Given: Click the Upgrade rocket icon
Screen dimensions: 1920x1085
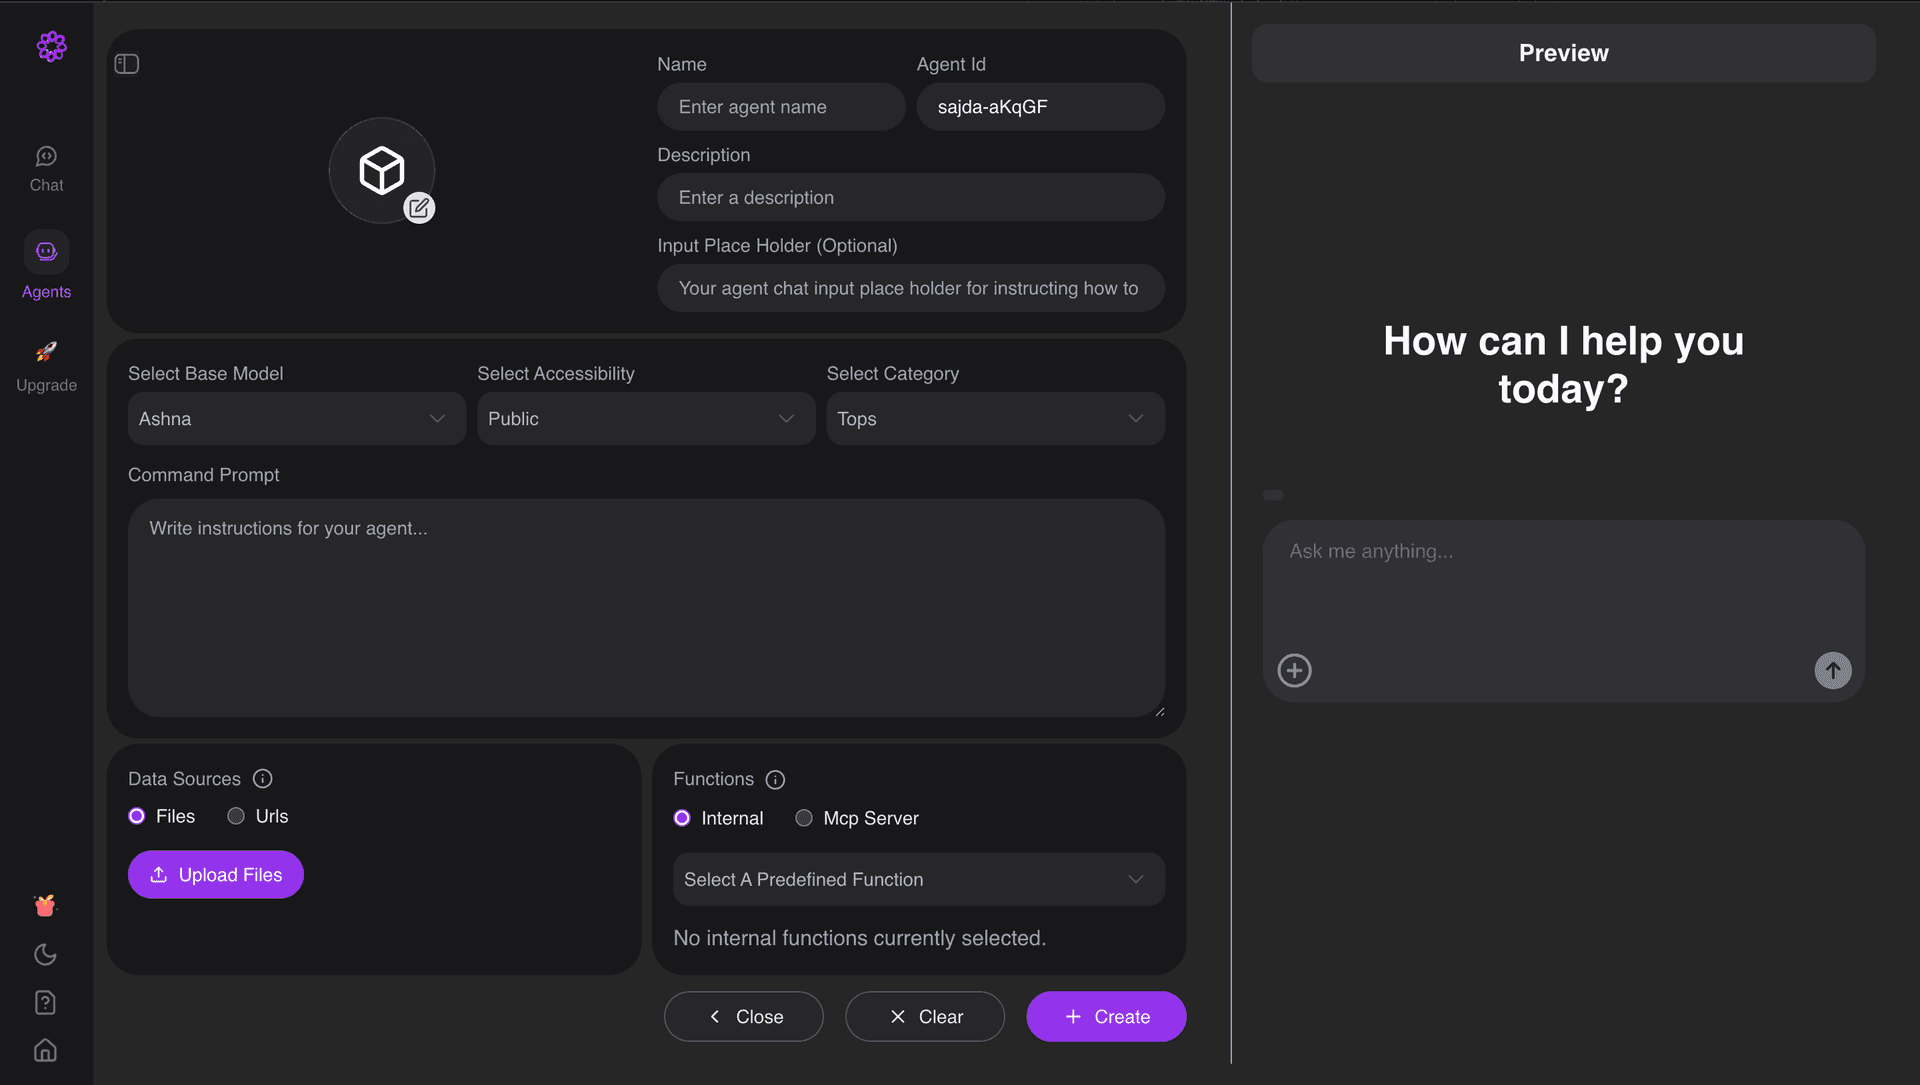Looking at the screenshot, I should pyautogui.click(x=46, y=352).
